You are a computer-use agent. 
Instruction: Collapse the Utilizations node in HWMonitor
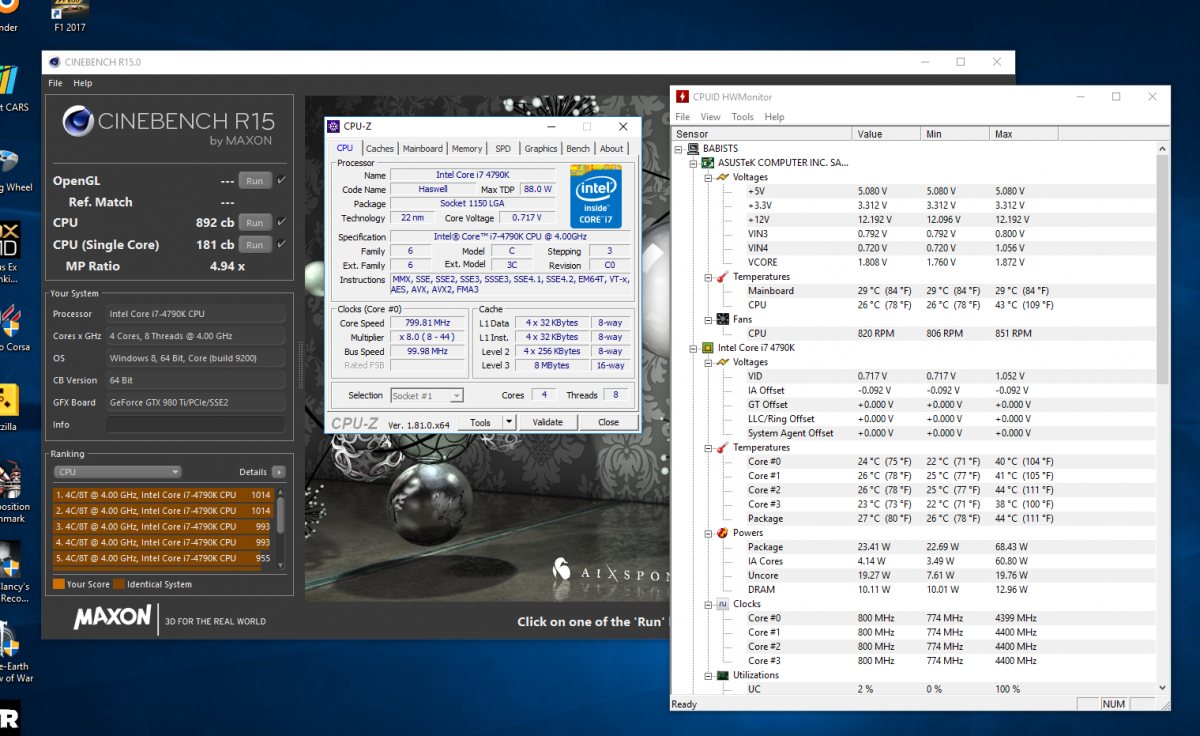(708, 675)
